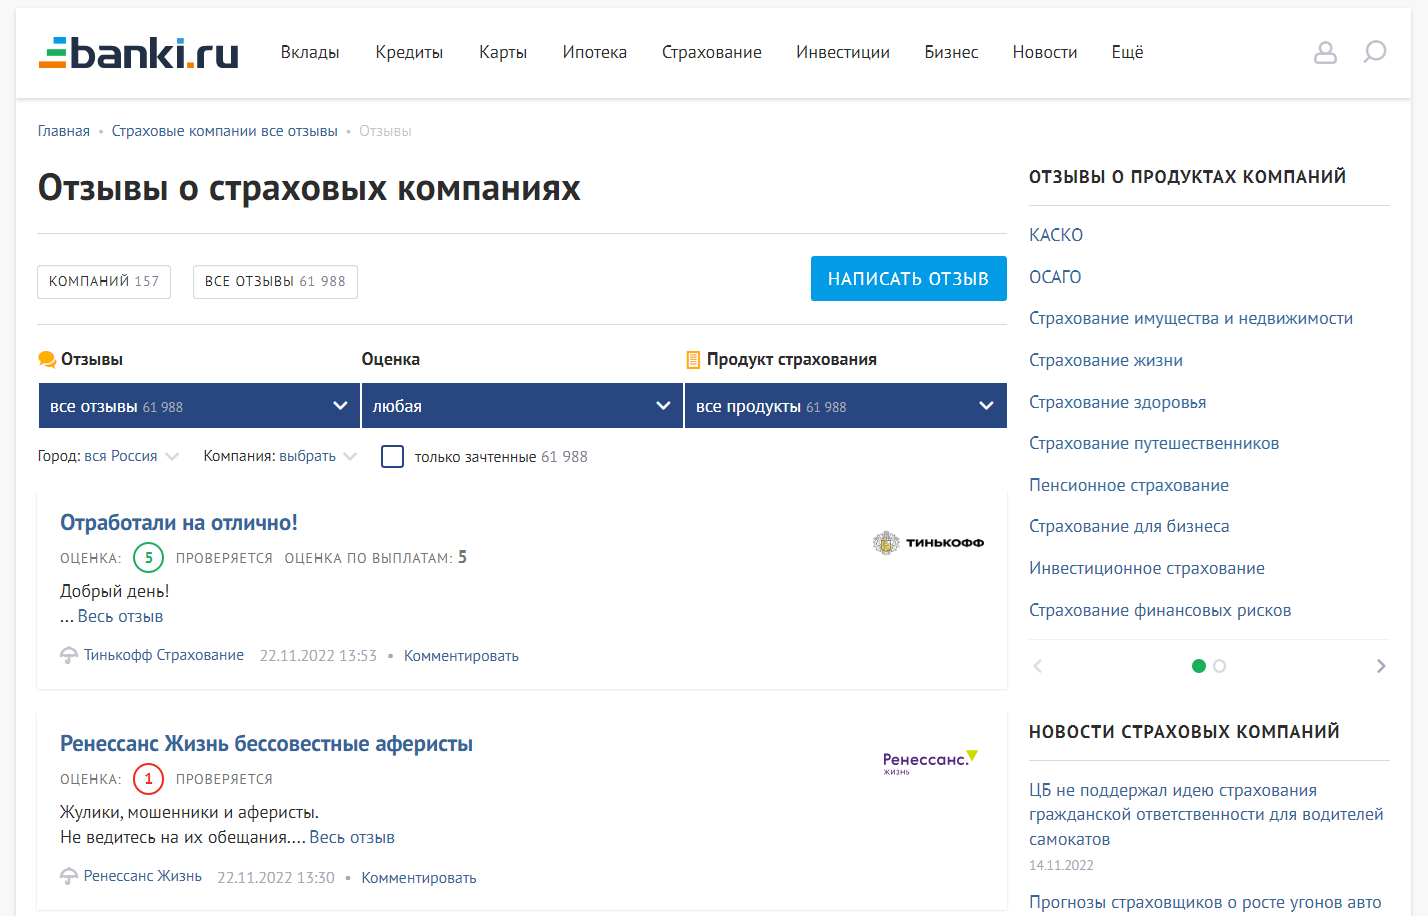1428x916 pixels.
Task: Open review Ренессанс Жизнь бессовестные аферисты
Action: pyautogui.click(x=266, y=744)
